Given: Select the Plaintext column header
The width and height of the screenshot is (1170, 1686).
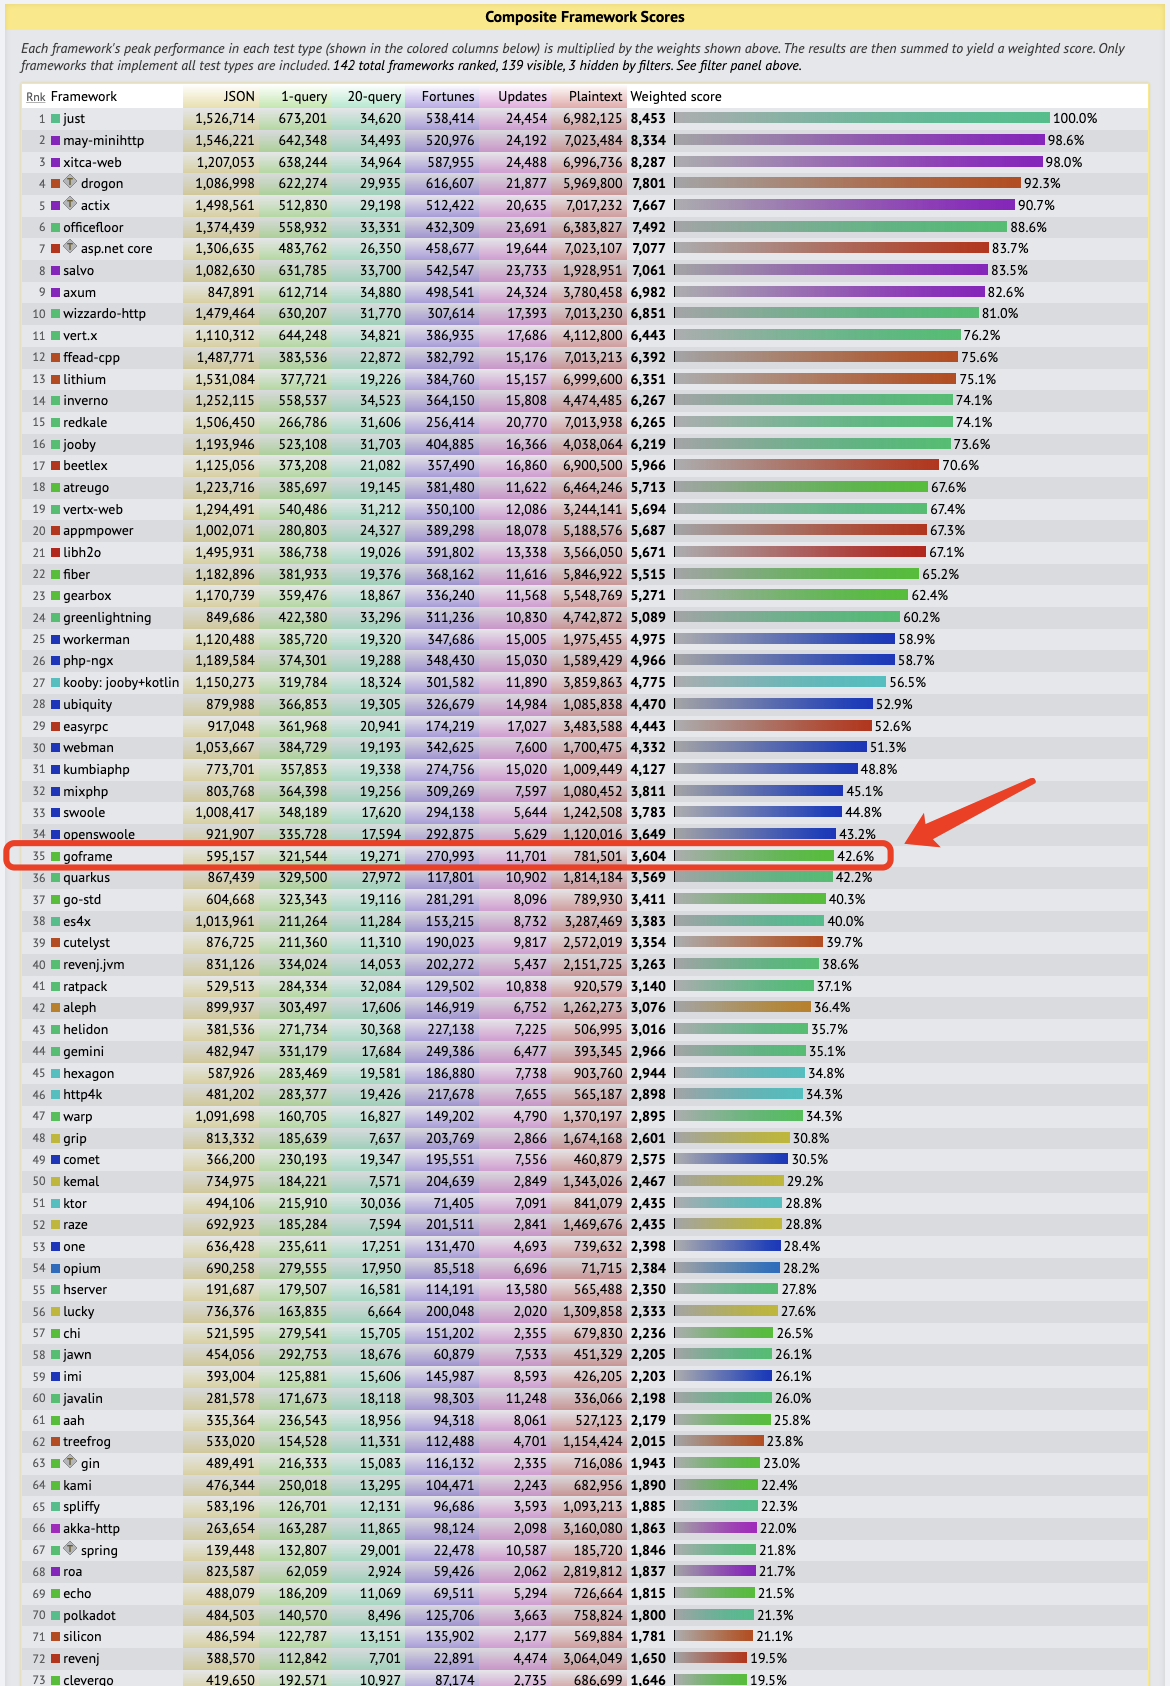Looking at the screenshot, I should coord(595,97).
